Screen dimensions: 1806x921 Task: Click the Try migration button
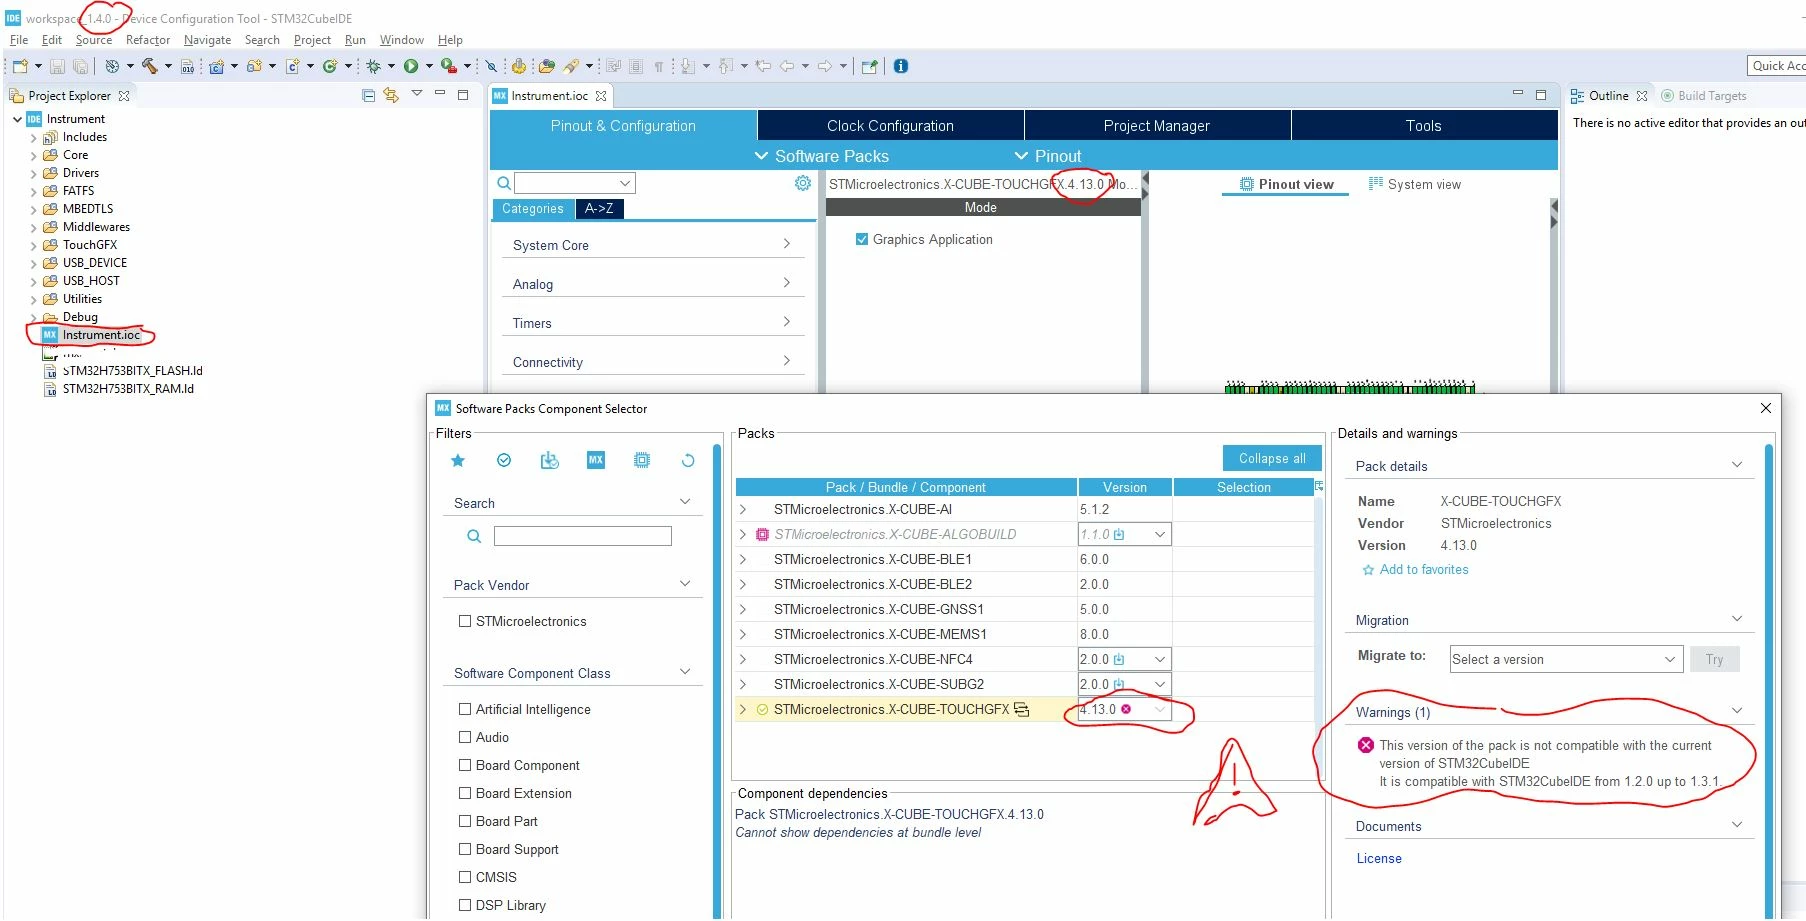1714,659
